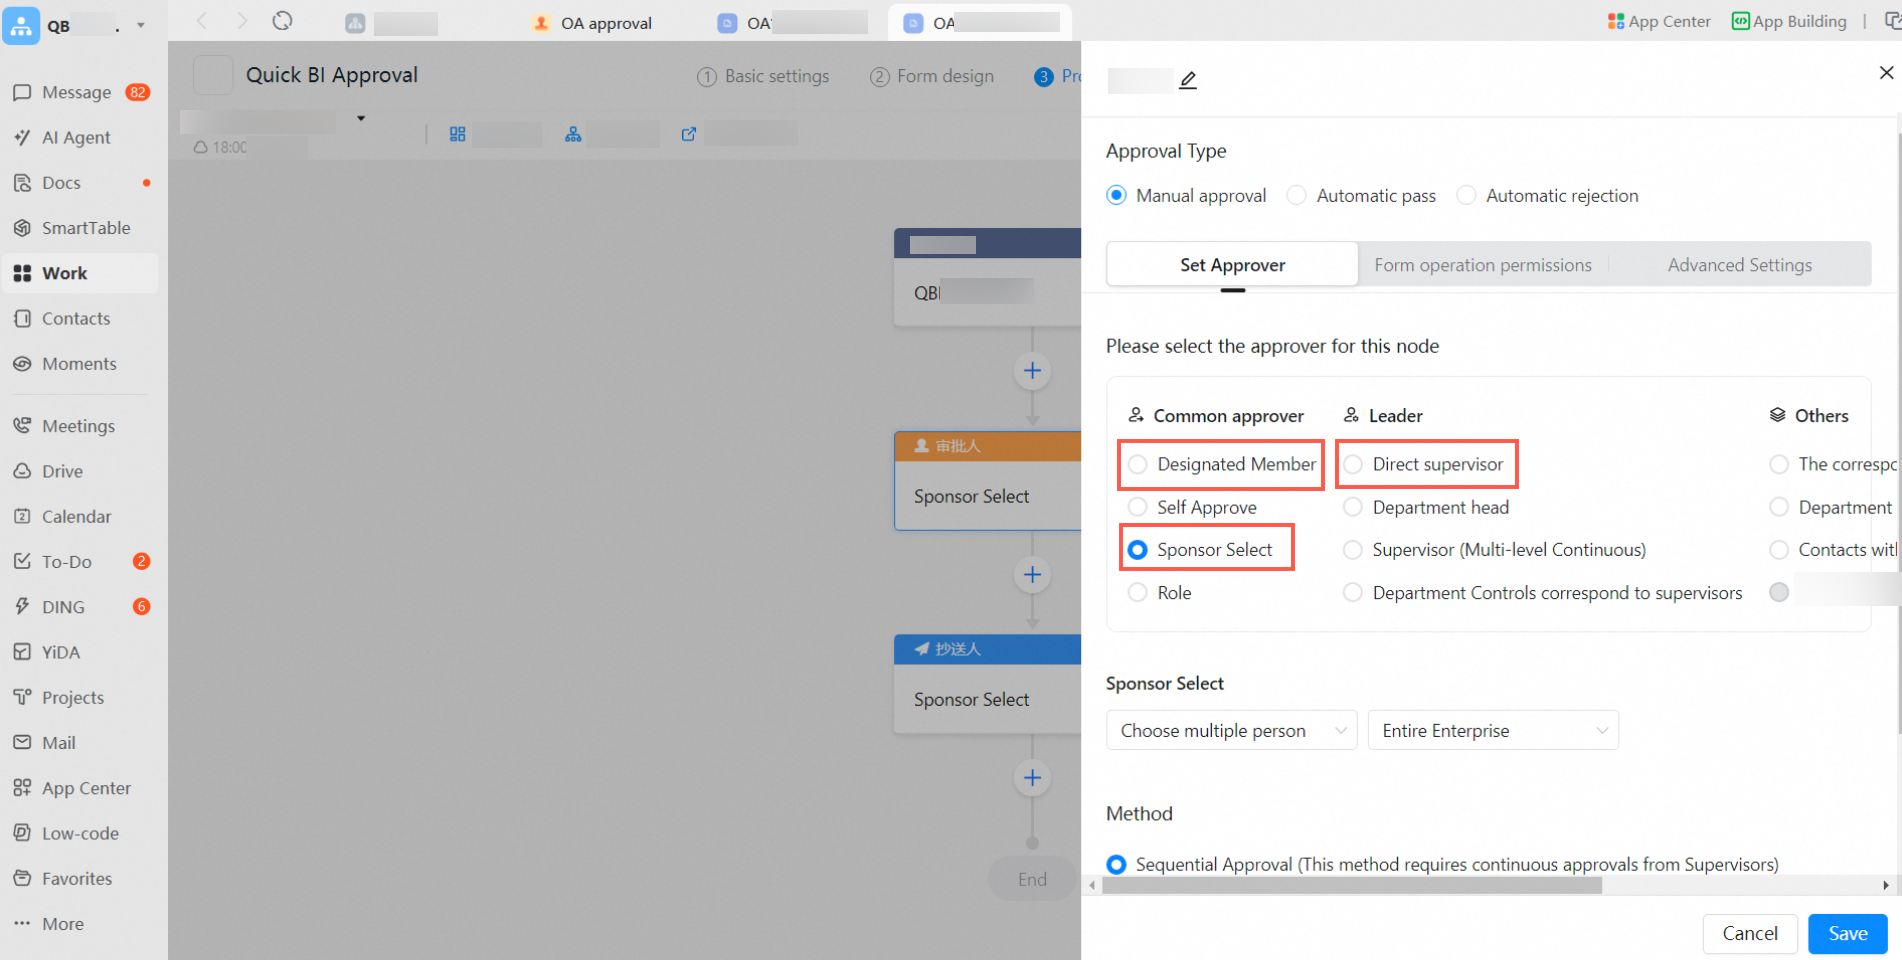The height and width of the screenshot is (960, 1902).
Task: Add a node below the CC Sponsor Select node
Action: tap(1032, 778)
